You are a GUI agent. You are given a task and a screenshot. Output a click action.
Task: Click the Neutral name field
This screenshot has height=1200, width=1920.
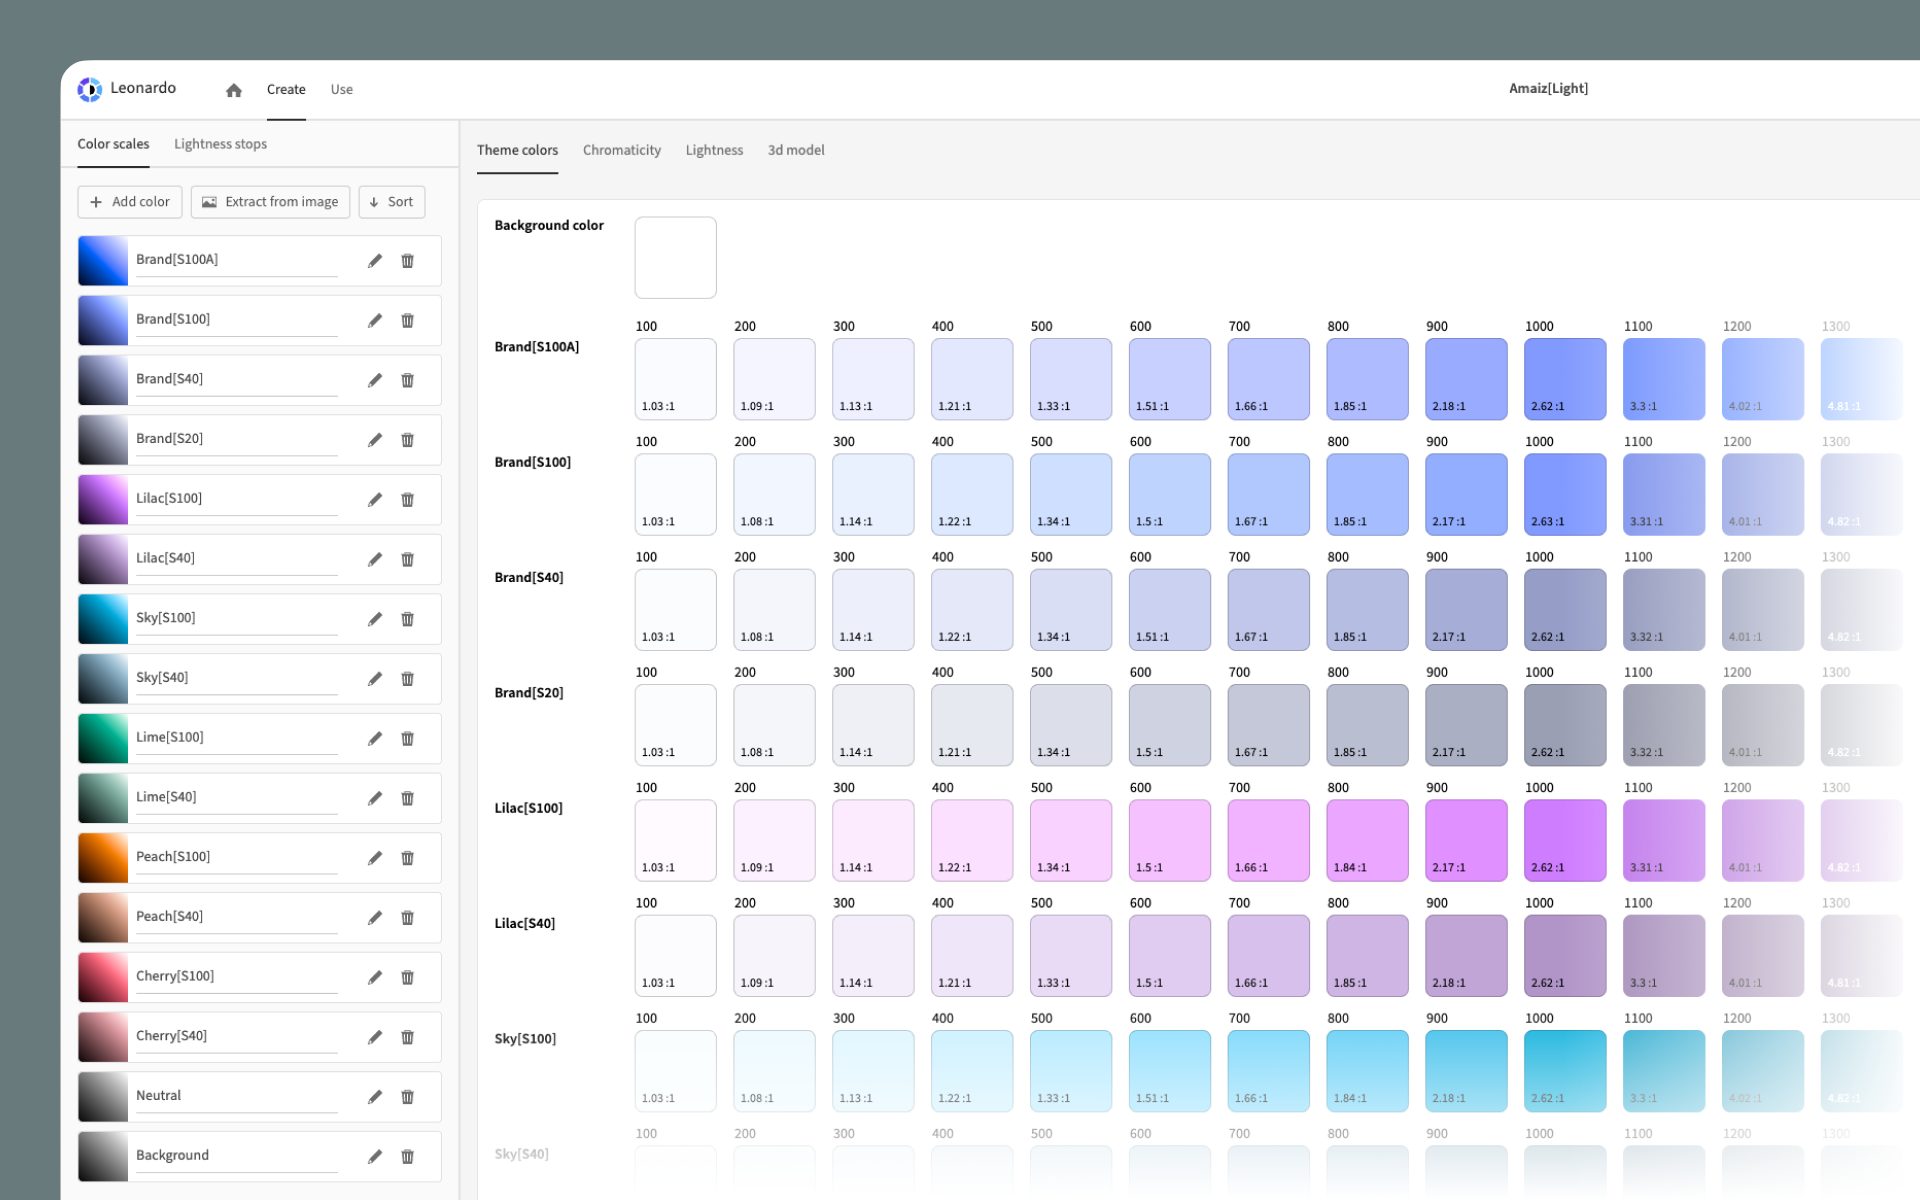(x=237, y=1096)
